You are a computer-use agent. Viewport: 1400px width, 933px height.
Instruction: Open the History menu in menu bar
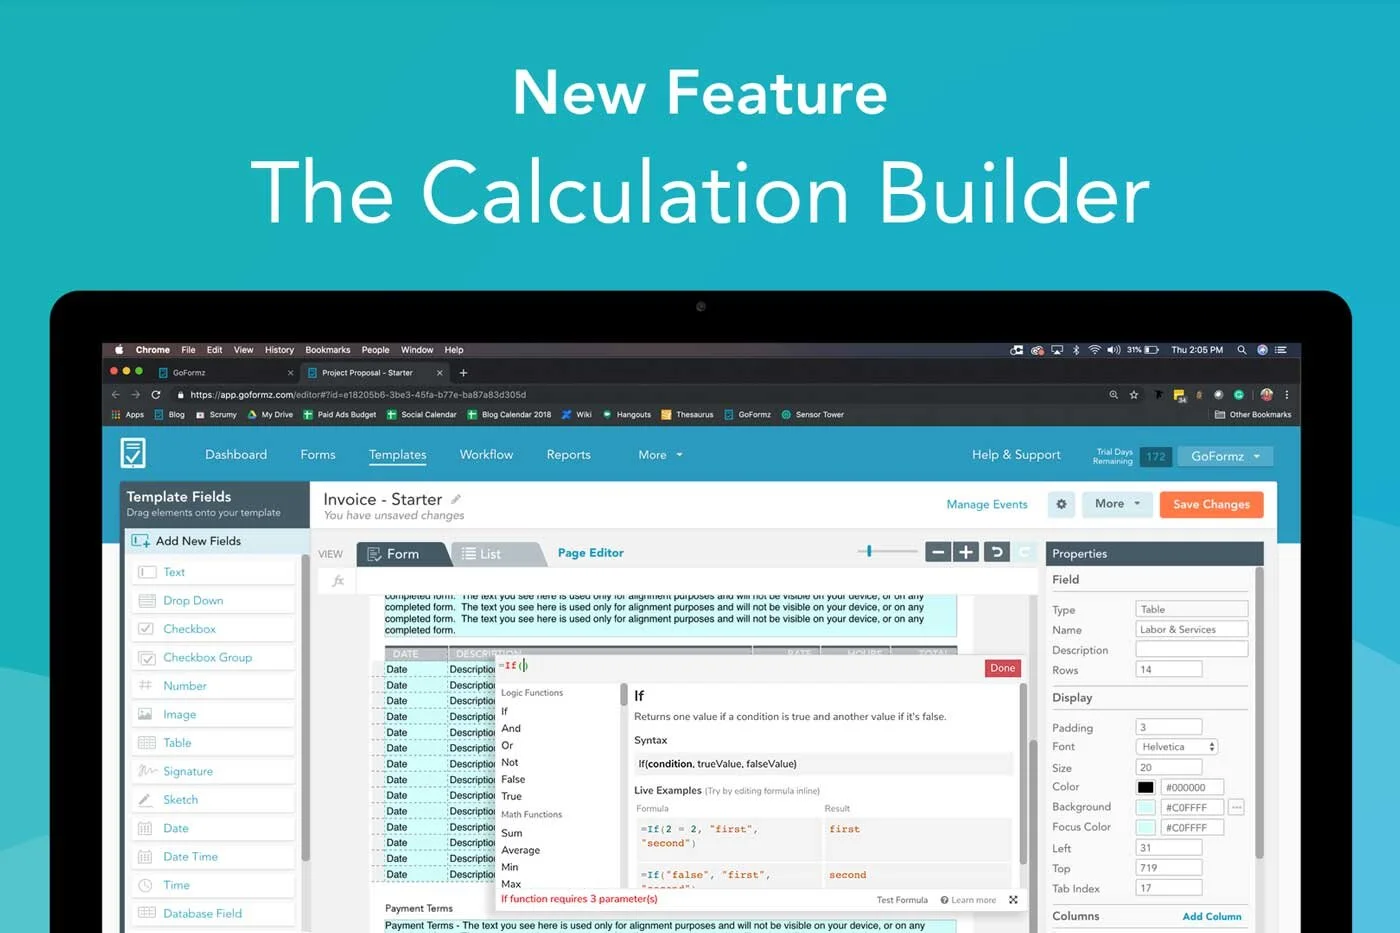[279, 350]
